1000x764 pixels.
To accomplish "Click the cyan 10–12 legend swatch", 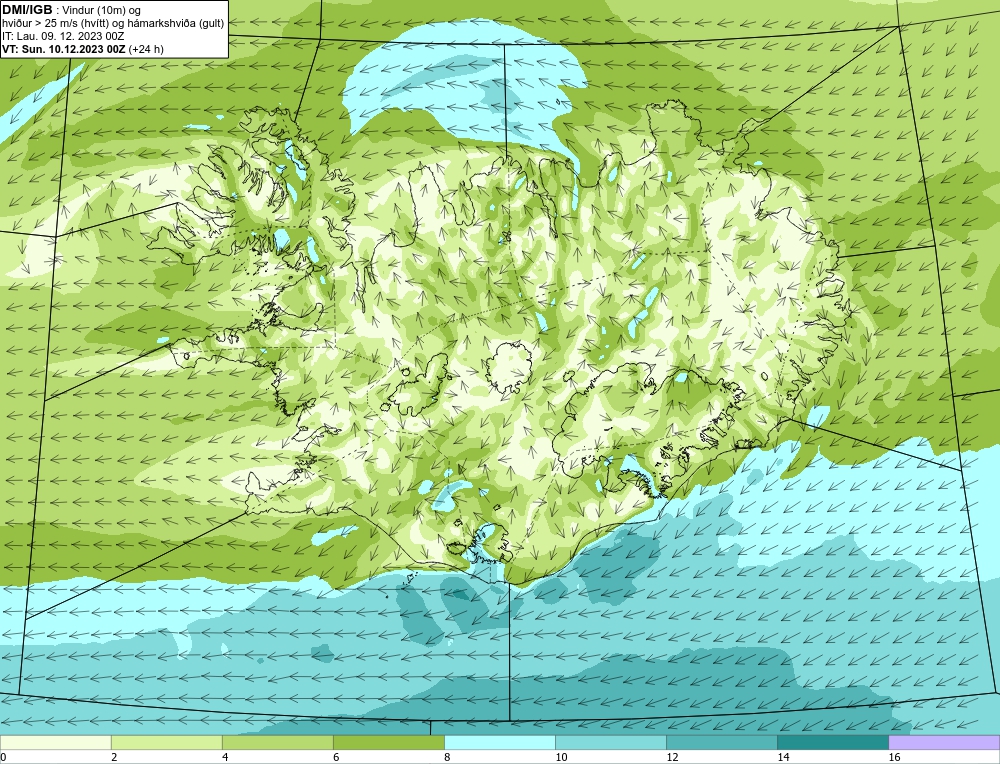I will tap(610, 742).
